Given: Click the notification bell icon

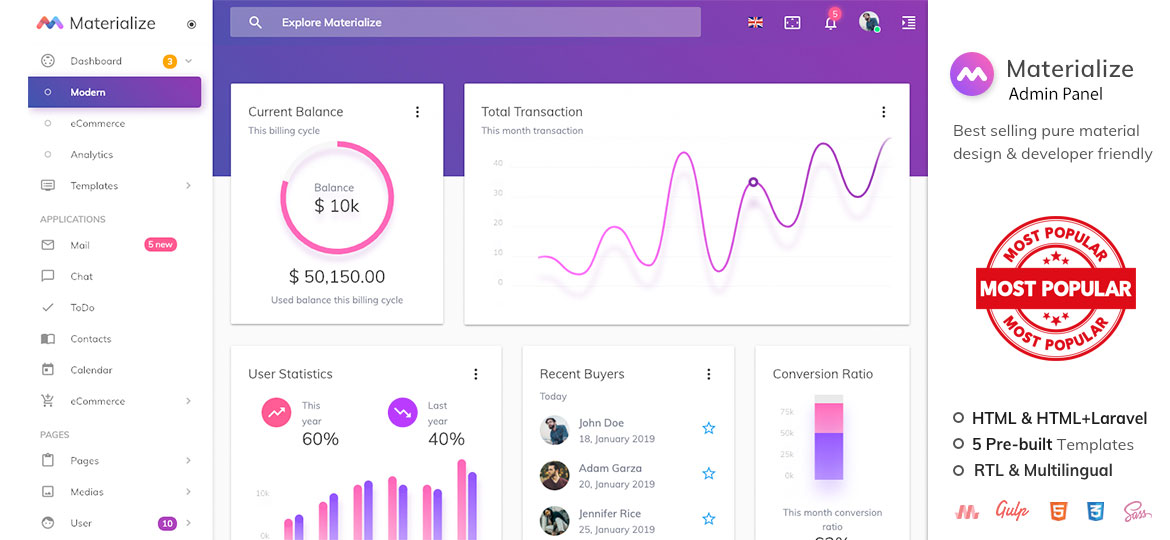Looking at the screenshot, I should coord(830,23).
